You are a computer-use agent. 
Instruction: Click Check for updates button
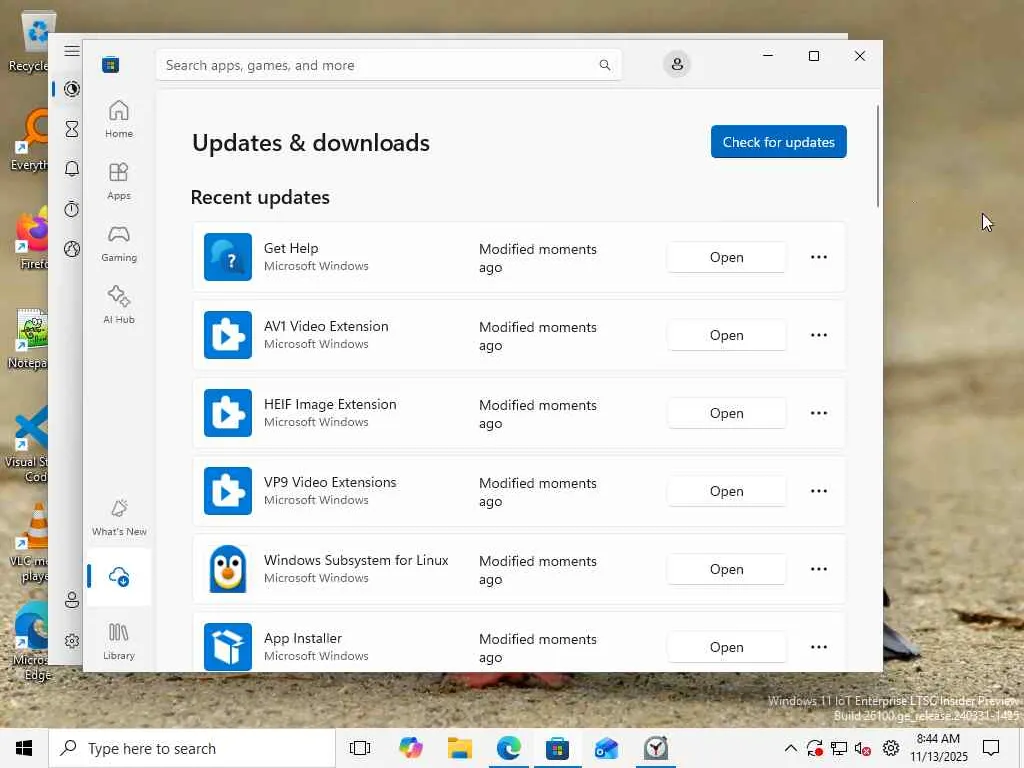coord(778,142)
